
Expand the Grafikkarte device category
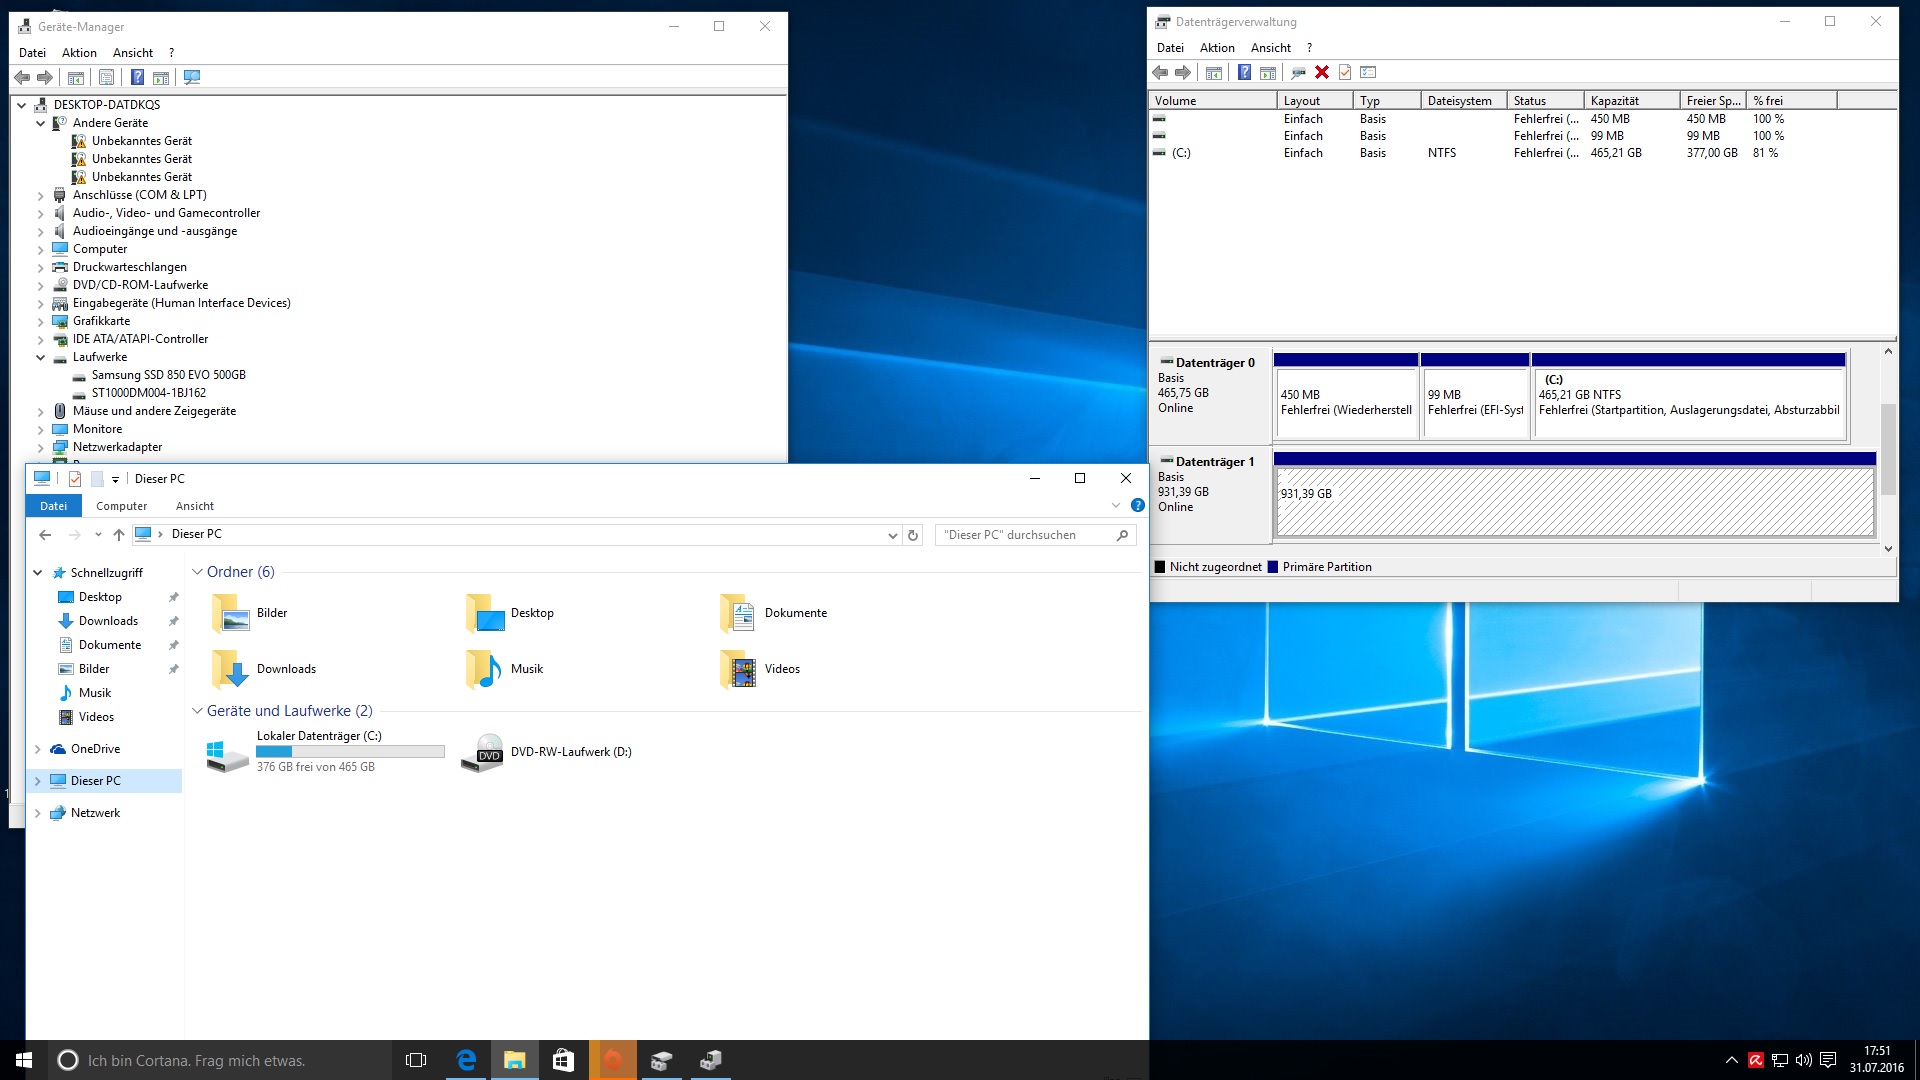[41, 321]
